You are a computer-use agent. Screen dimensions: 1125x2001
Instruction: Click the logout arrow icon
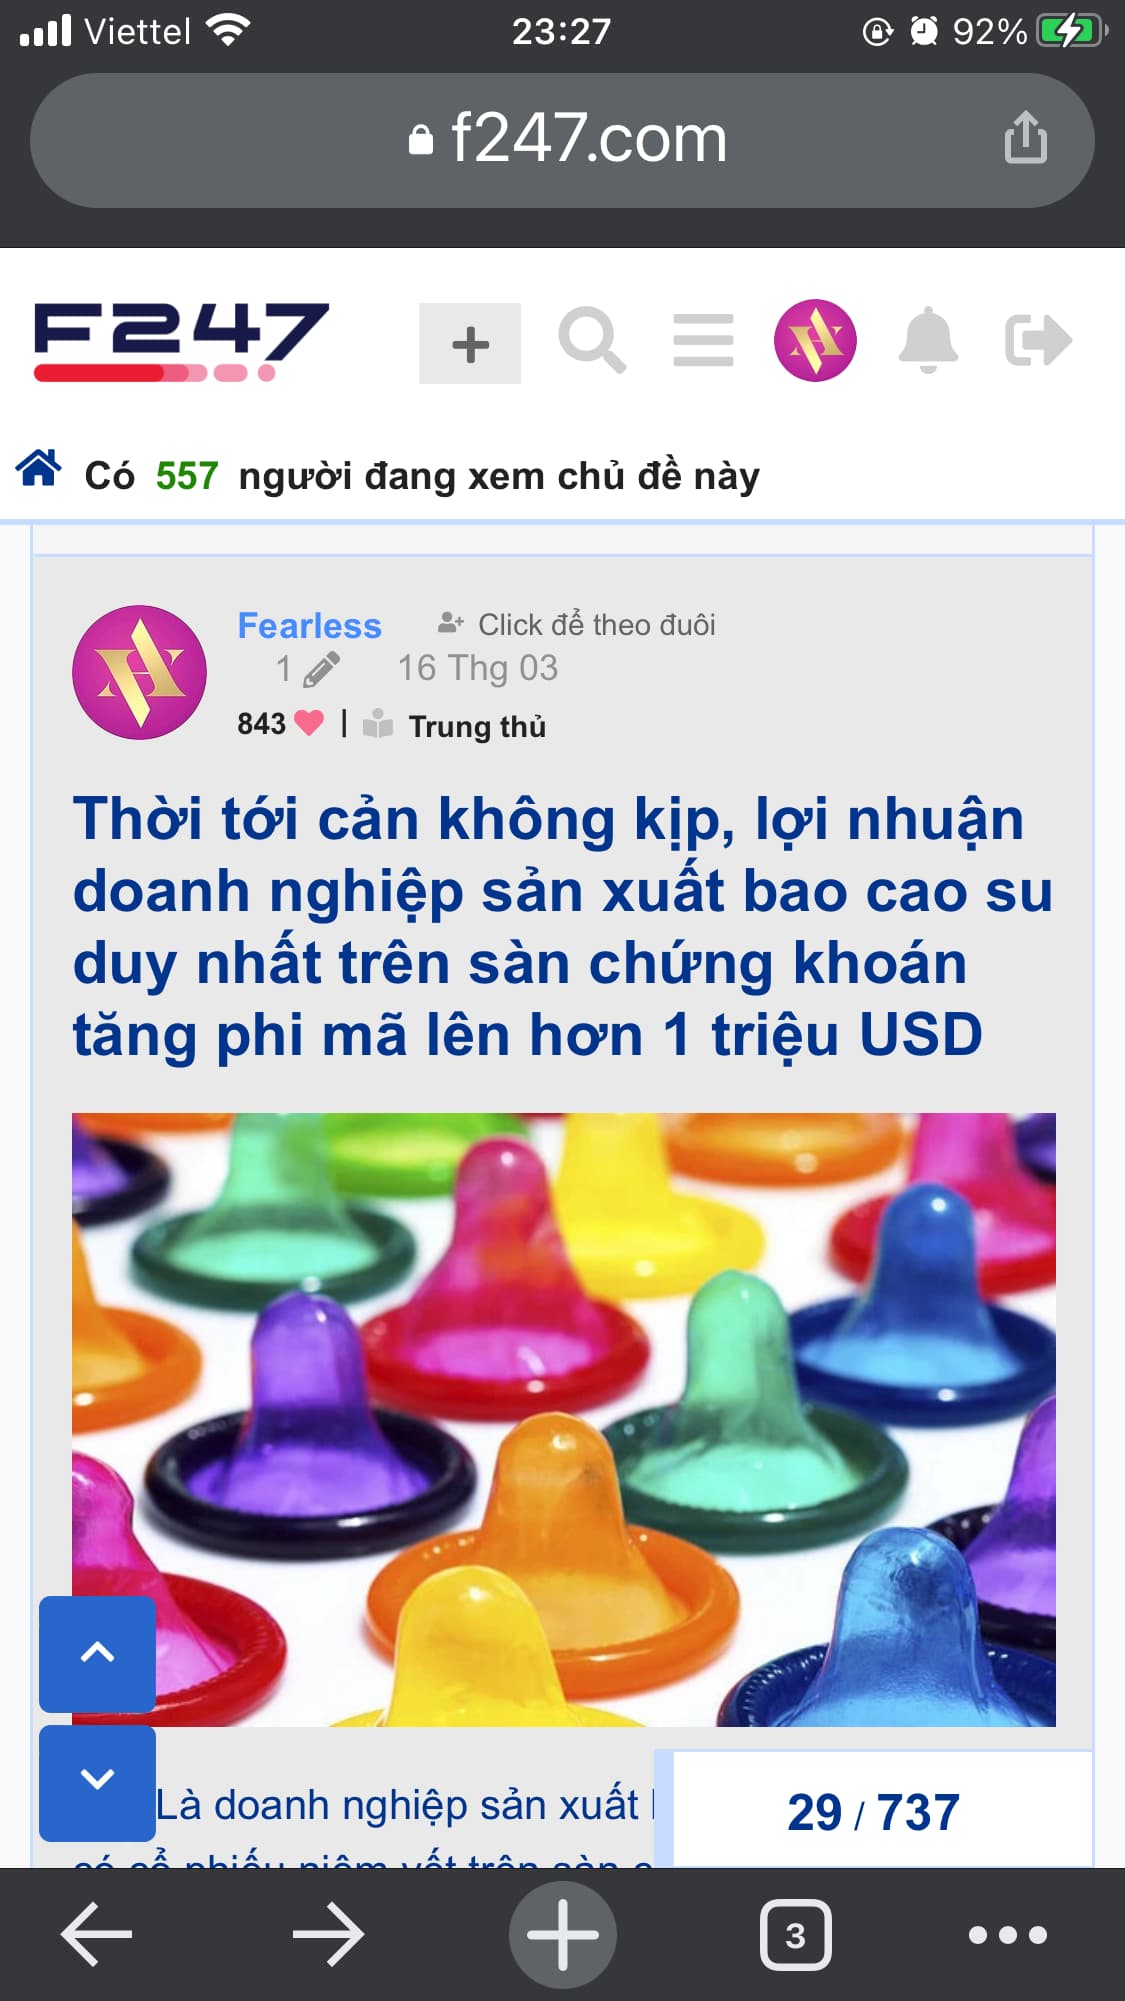tap(1038, 340)
